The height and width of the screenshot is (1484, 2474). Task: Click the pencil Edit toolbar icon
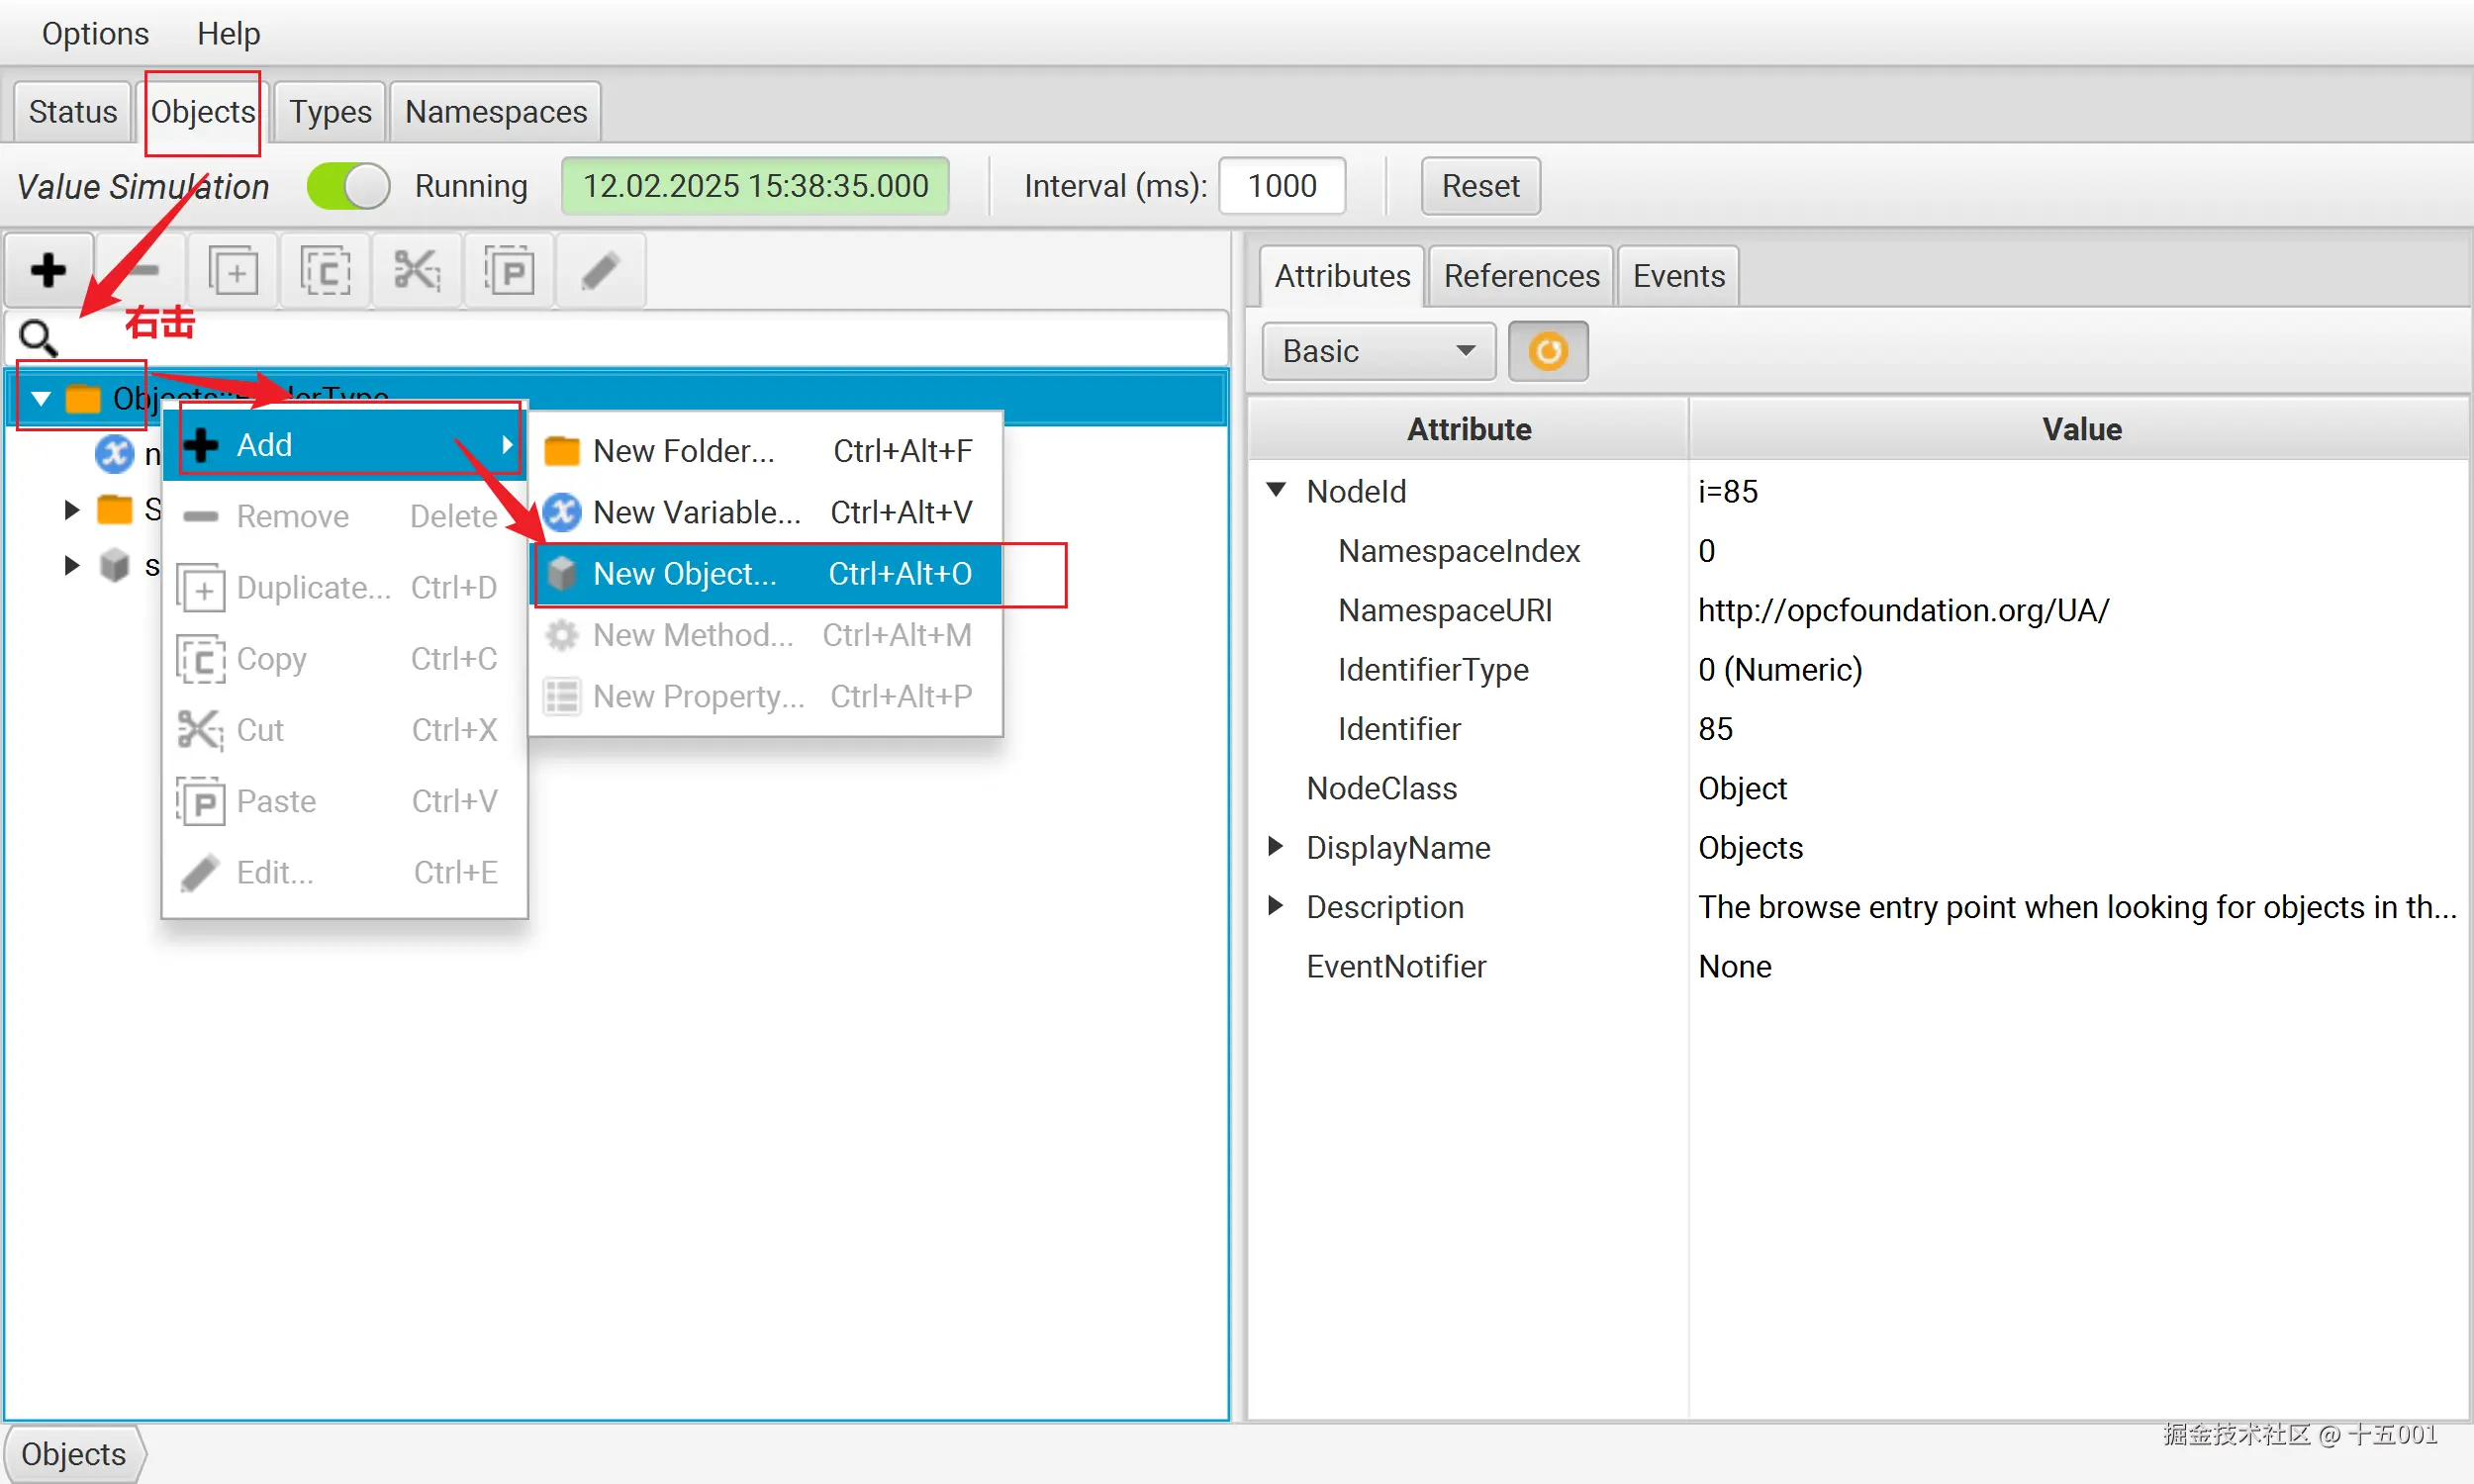tap(600, 270)
